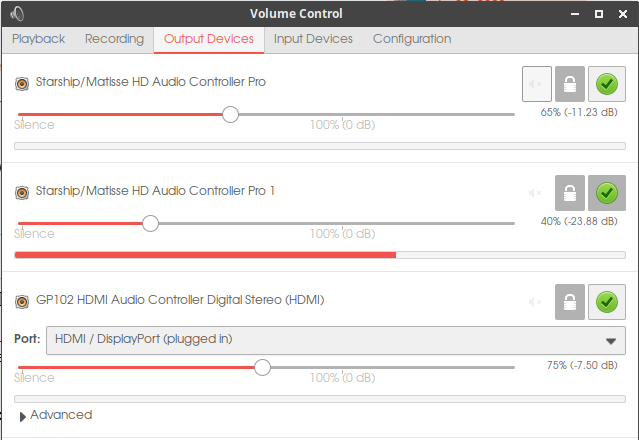Set Audio Controller Pro 1 as fallback
Viewport: 639px width, 440px height.
point(604,192)
